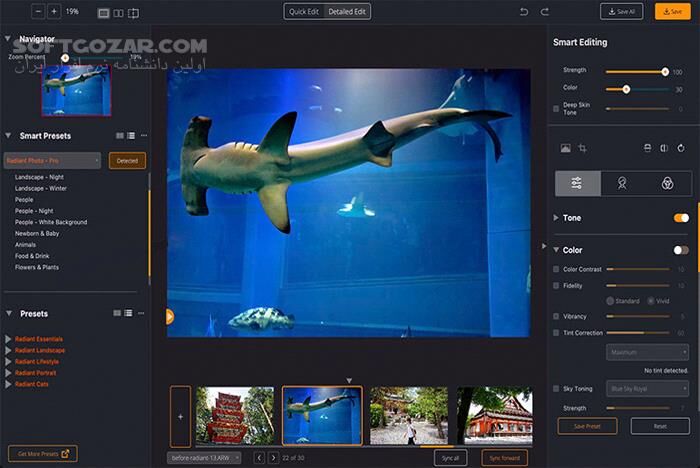
Task: Go to next image arrow
Action: click(273, 458)
